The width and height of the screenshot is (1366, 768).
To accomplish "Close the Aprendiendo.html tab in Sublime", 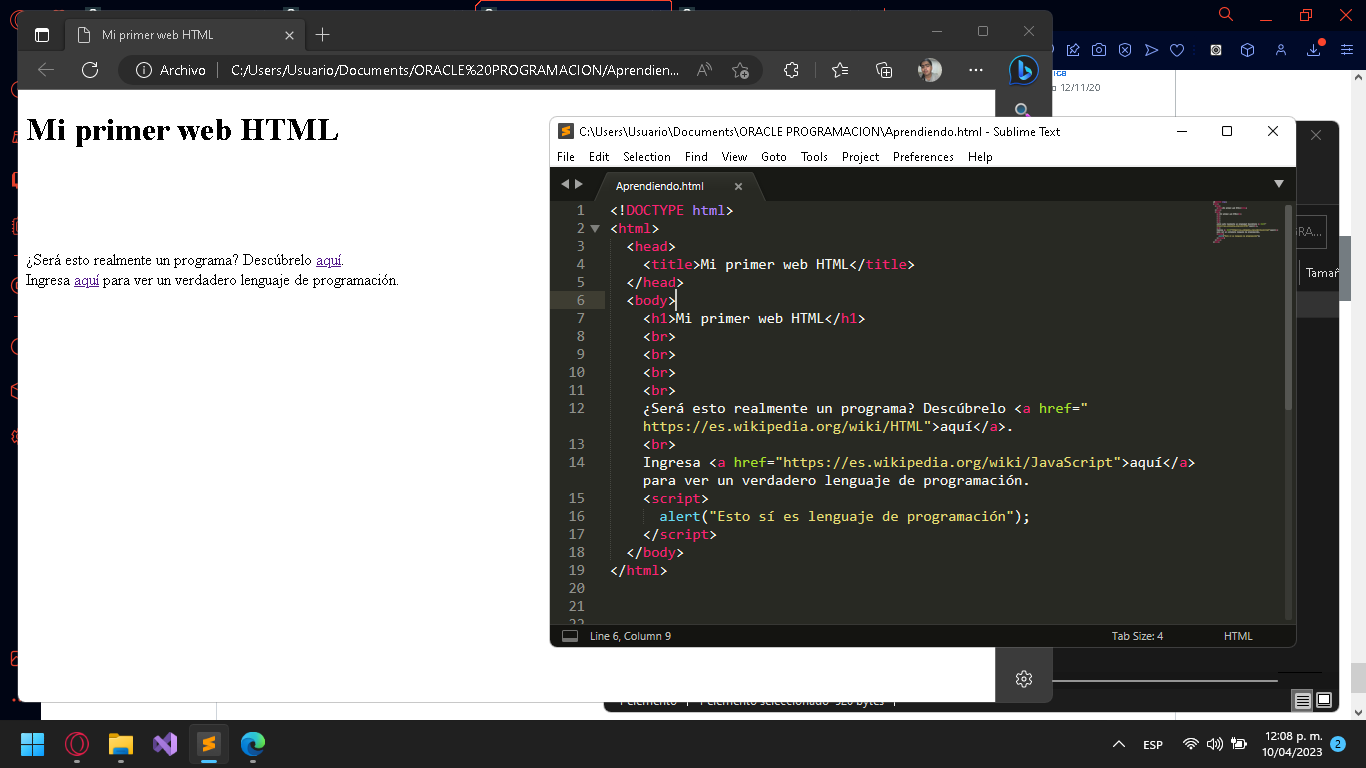I will tap(738, 186).
